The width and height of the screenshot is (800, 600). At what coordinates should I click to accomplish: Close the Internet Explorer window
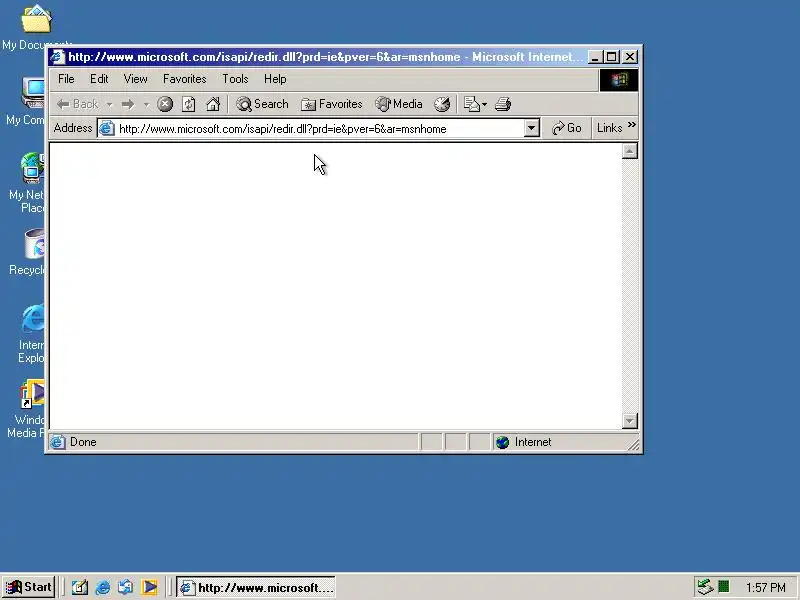[x=630, y=57]
